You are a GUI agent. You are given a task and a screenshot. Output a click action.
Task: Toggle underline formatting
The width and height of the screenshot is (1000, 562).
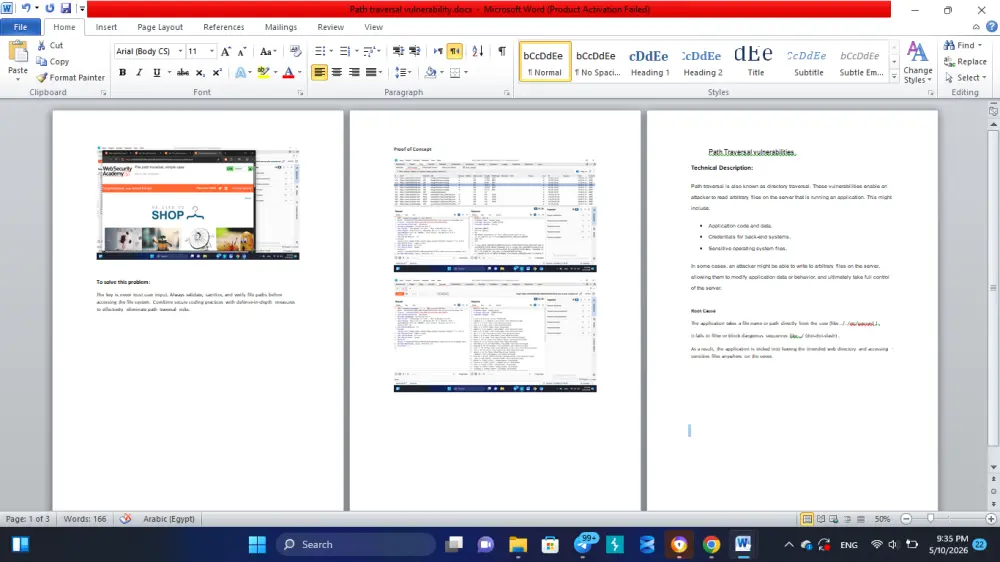tap(156, 73)
